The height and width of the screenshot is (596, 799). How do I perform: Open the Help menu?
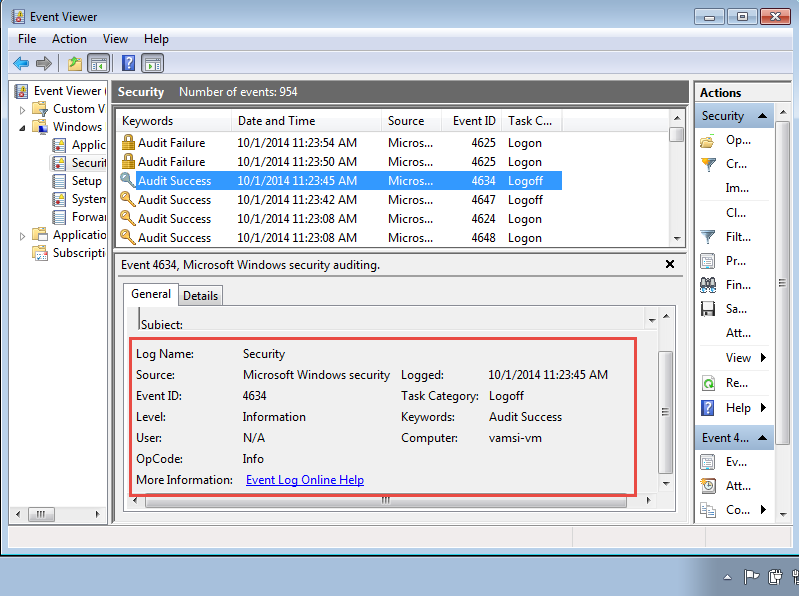coord(156,39)
